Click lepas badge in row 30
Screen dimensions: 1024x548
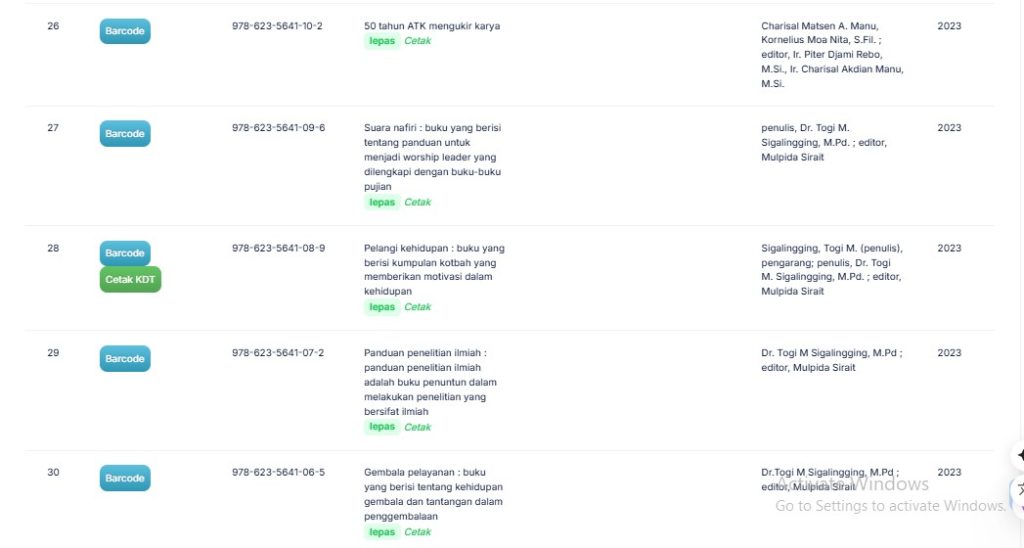pyautogui.click(x=382, y=532)
